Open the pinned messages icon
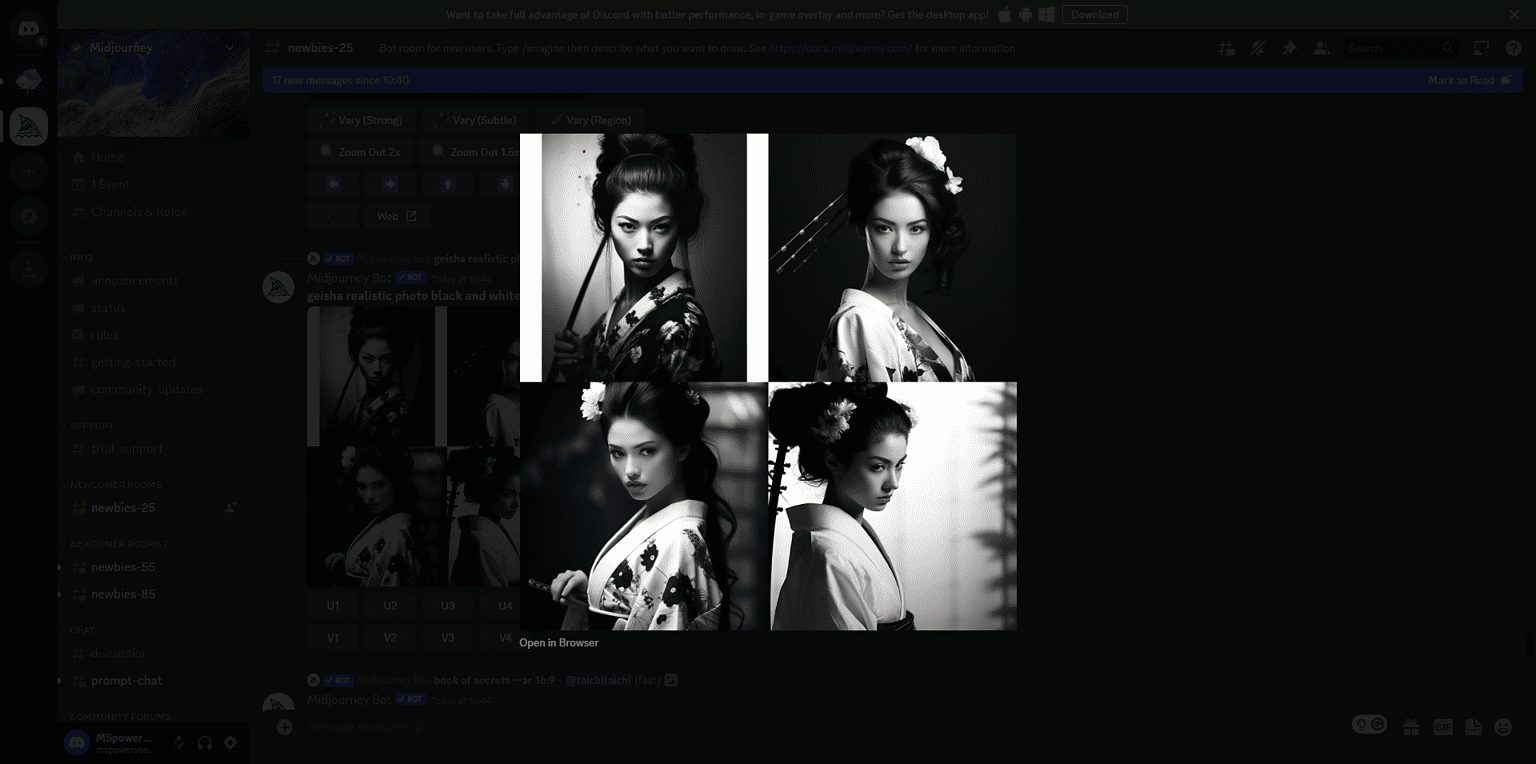This screenshot has width=1536, height=764. 1290,48
